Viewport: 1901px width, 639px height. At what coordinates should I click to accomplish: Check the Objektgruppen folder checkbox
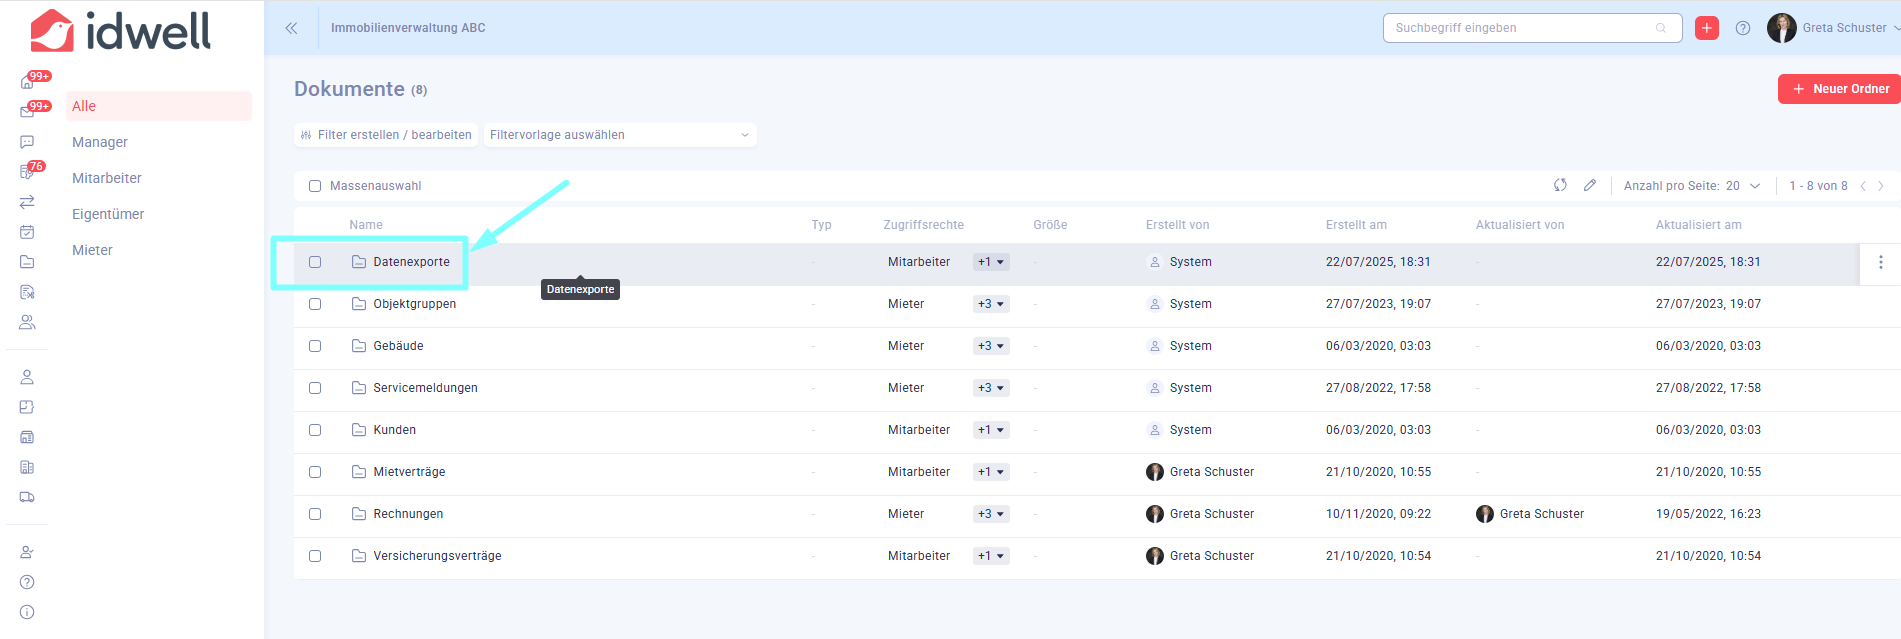pos(315,304)
